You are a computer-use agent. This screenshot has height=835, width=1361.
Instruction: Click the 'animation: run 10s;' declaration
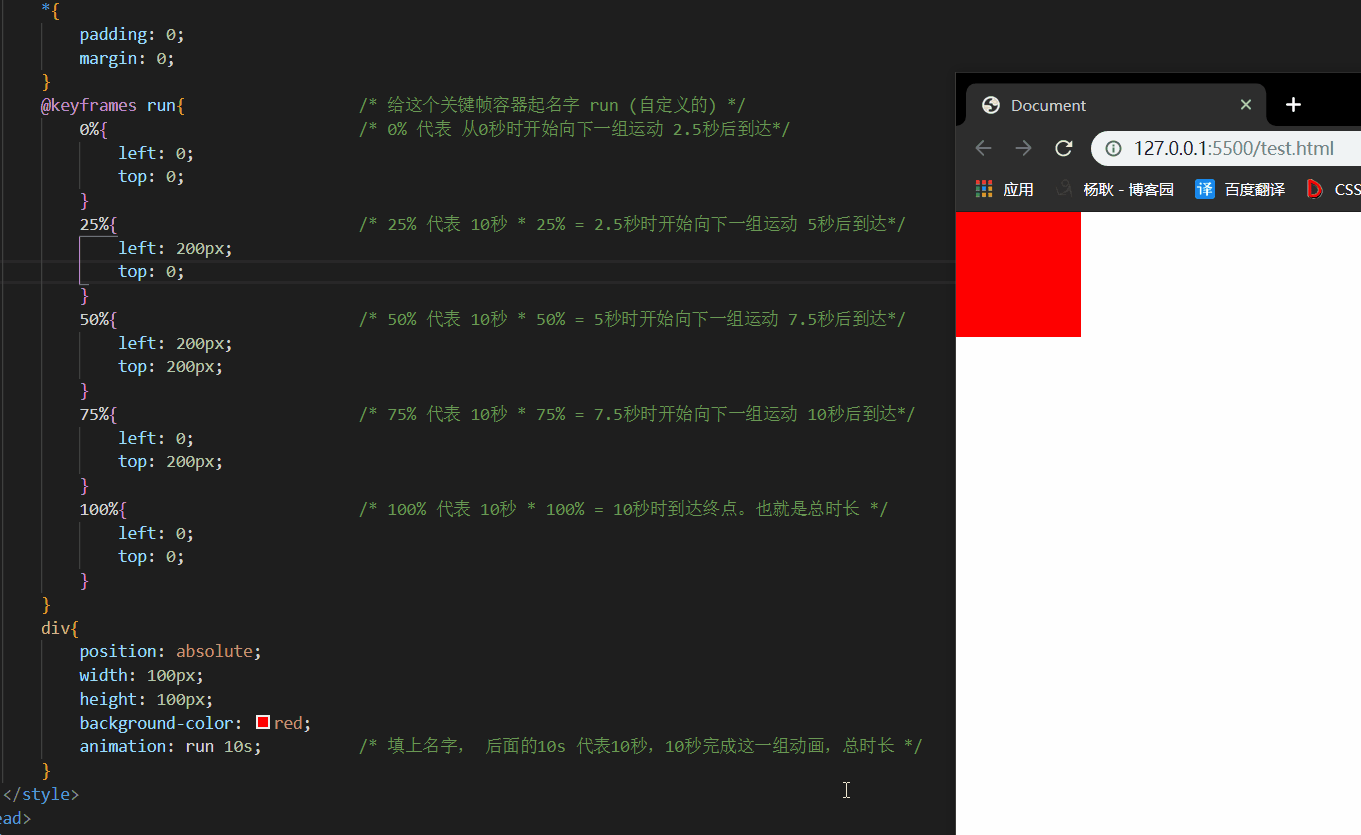pyautogui.click(x=171, y=746)
